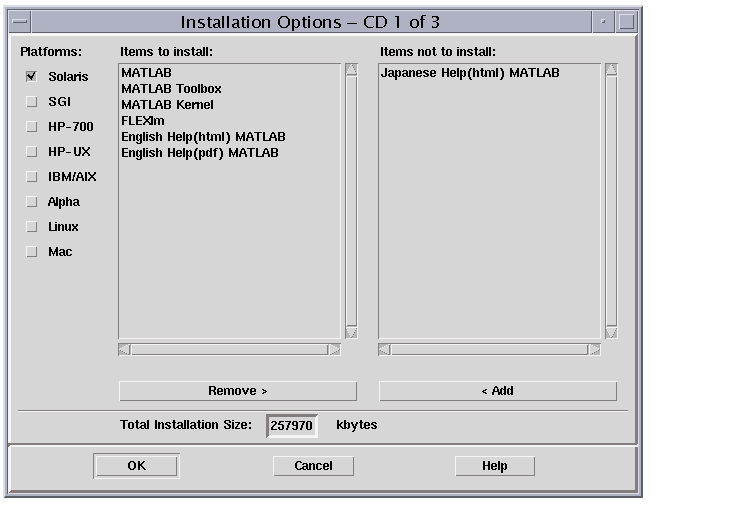Click the Total Installation Size field
This screenshot has height=510, width=750.
pyautogui.click(x=292, y=426)
